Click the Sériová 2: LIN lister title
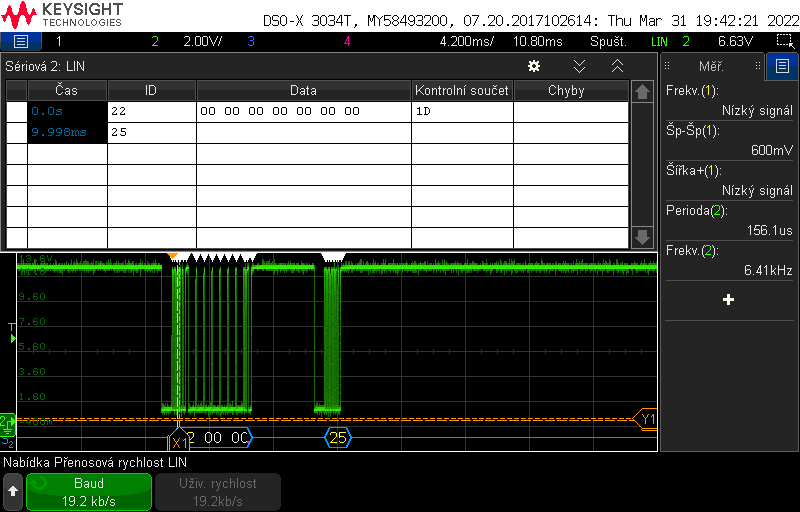Image resolution: width=800 pixels, height=512 pixels. [x=45, y=66]
